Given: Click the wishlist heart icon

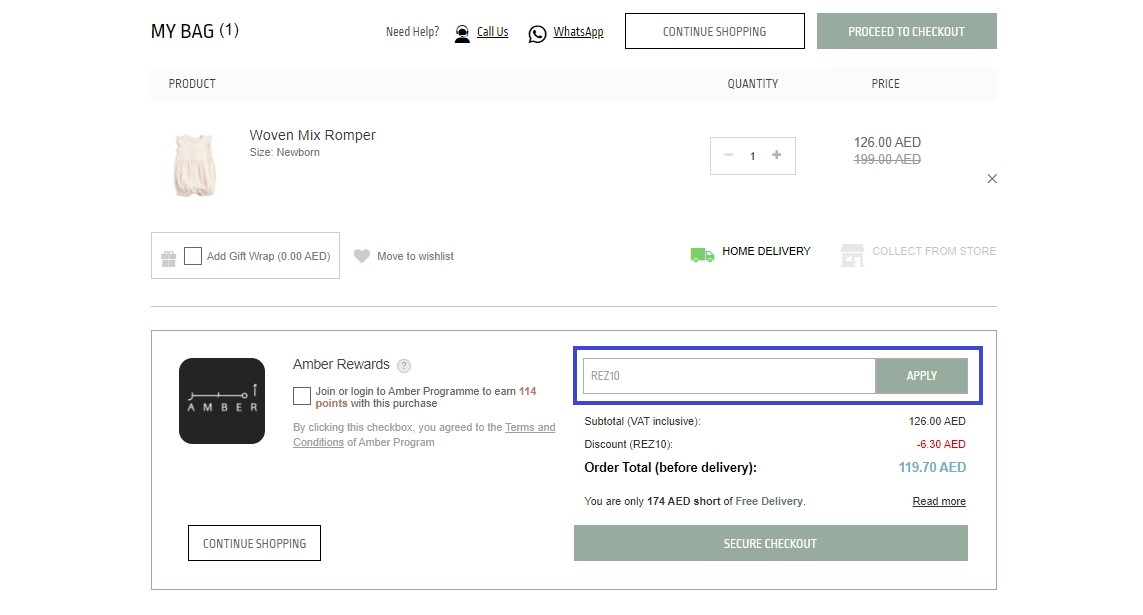Looking at the screenshot, I should pos(362,256).
